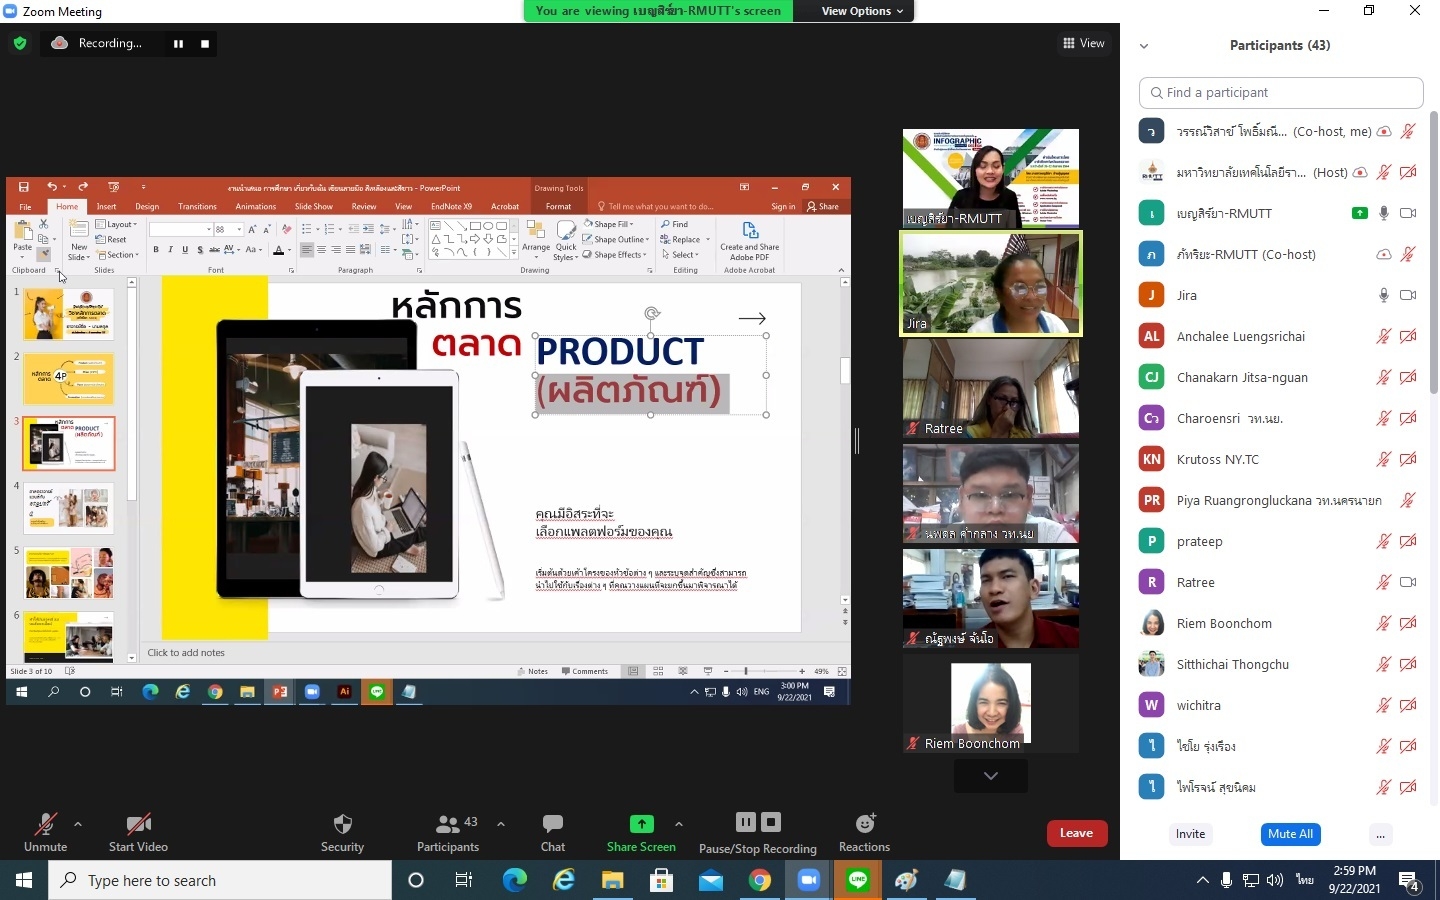The width and height of the screenshot is (1440, 900).
Task: Click the green Share Screen icon
Action: (641, 824)
